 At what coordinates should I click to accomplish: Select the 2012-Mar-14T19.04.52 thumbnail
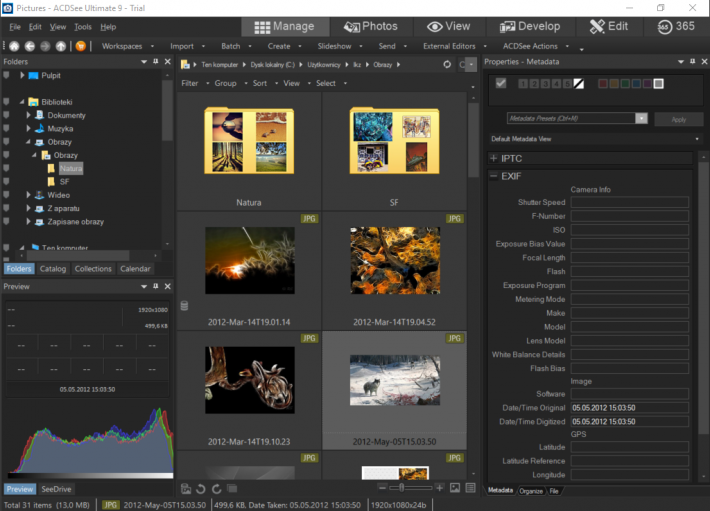[395, 271]
